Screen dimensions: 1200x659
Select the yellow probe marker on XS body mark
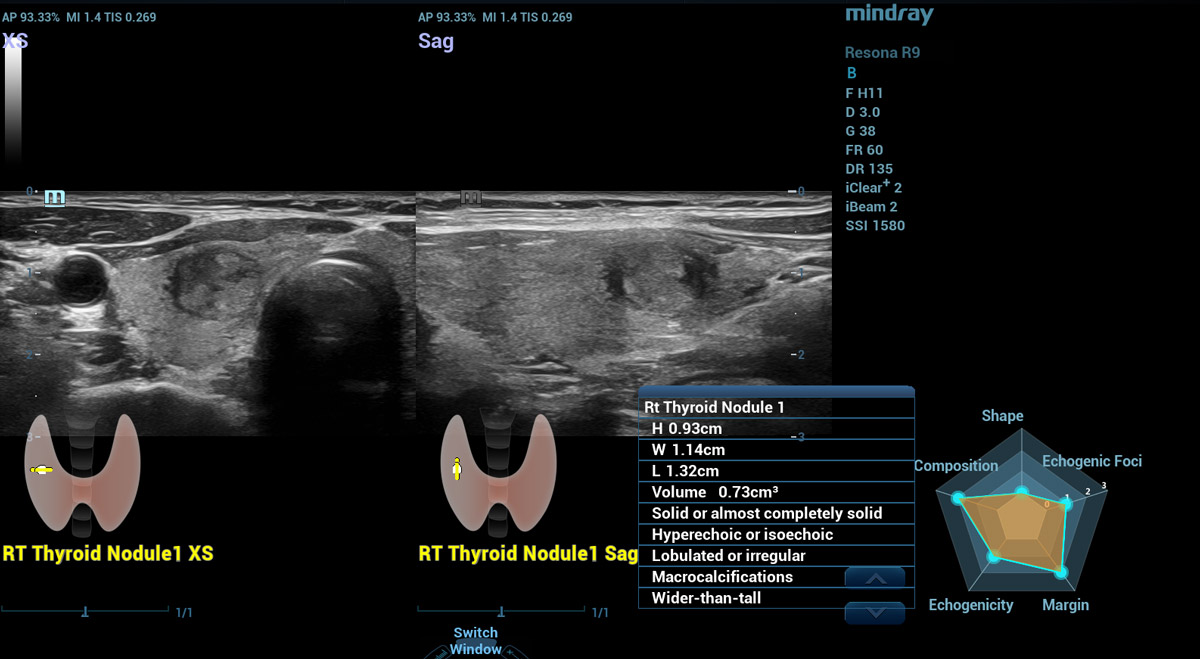42,469
